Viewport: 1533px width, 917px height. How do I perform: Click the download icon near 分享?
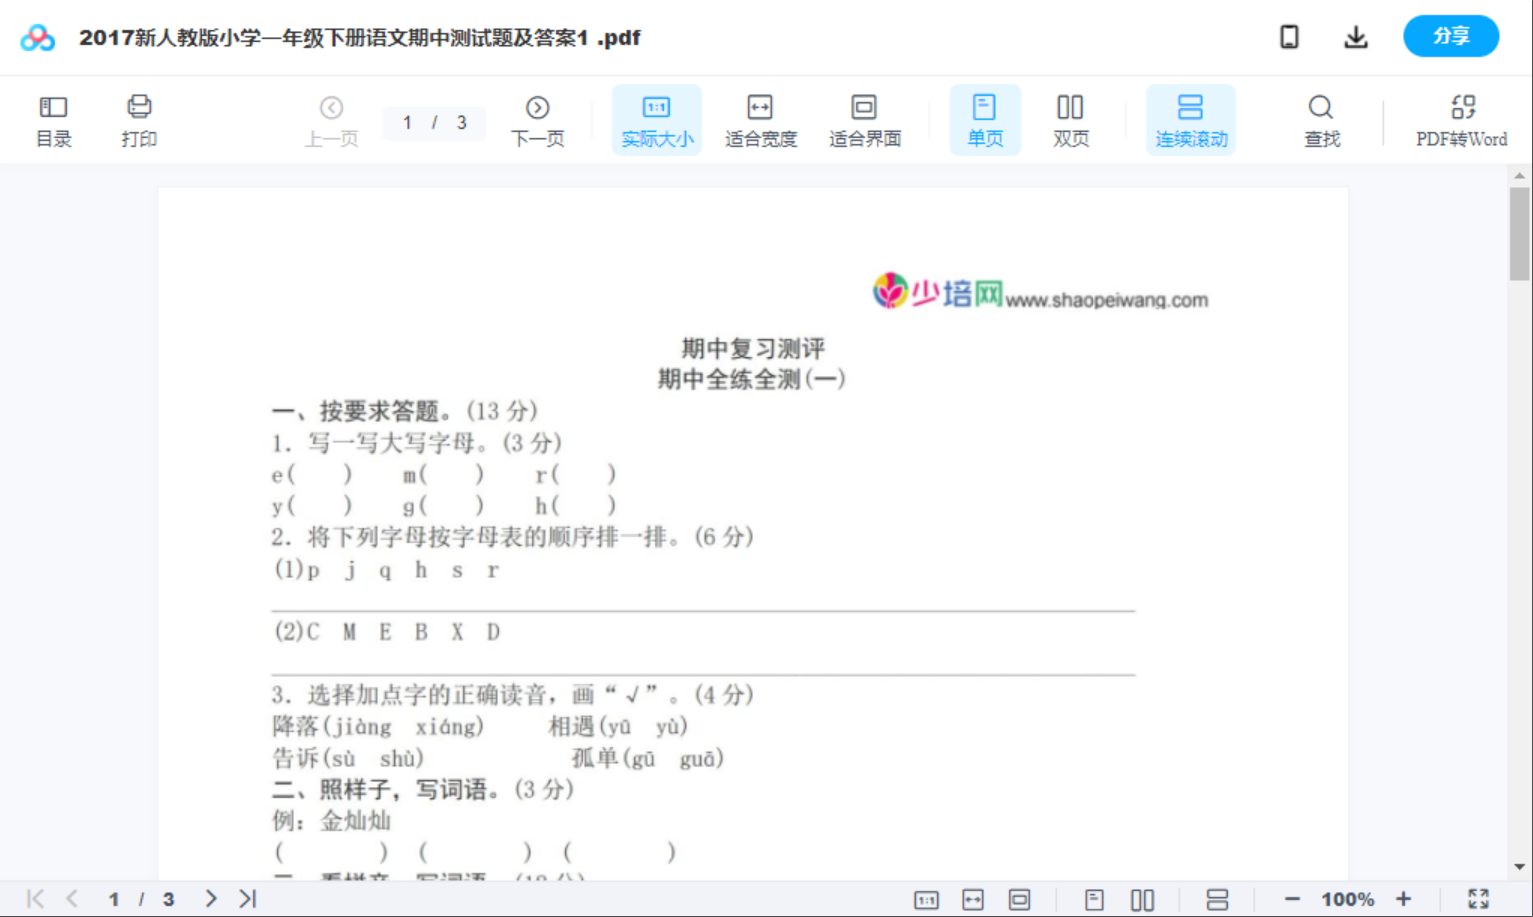click(x=1356, y=36)
